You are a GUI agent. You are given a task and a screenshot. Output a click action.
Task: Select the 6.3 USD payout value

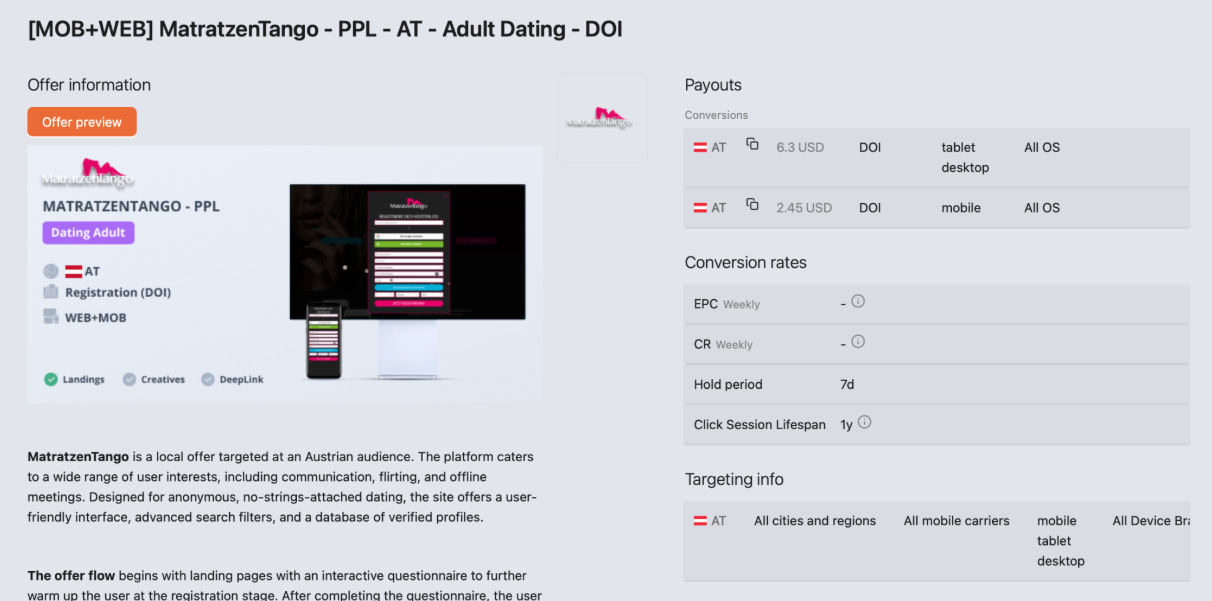point(800,147)
